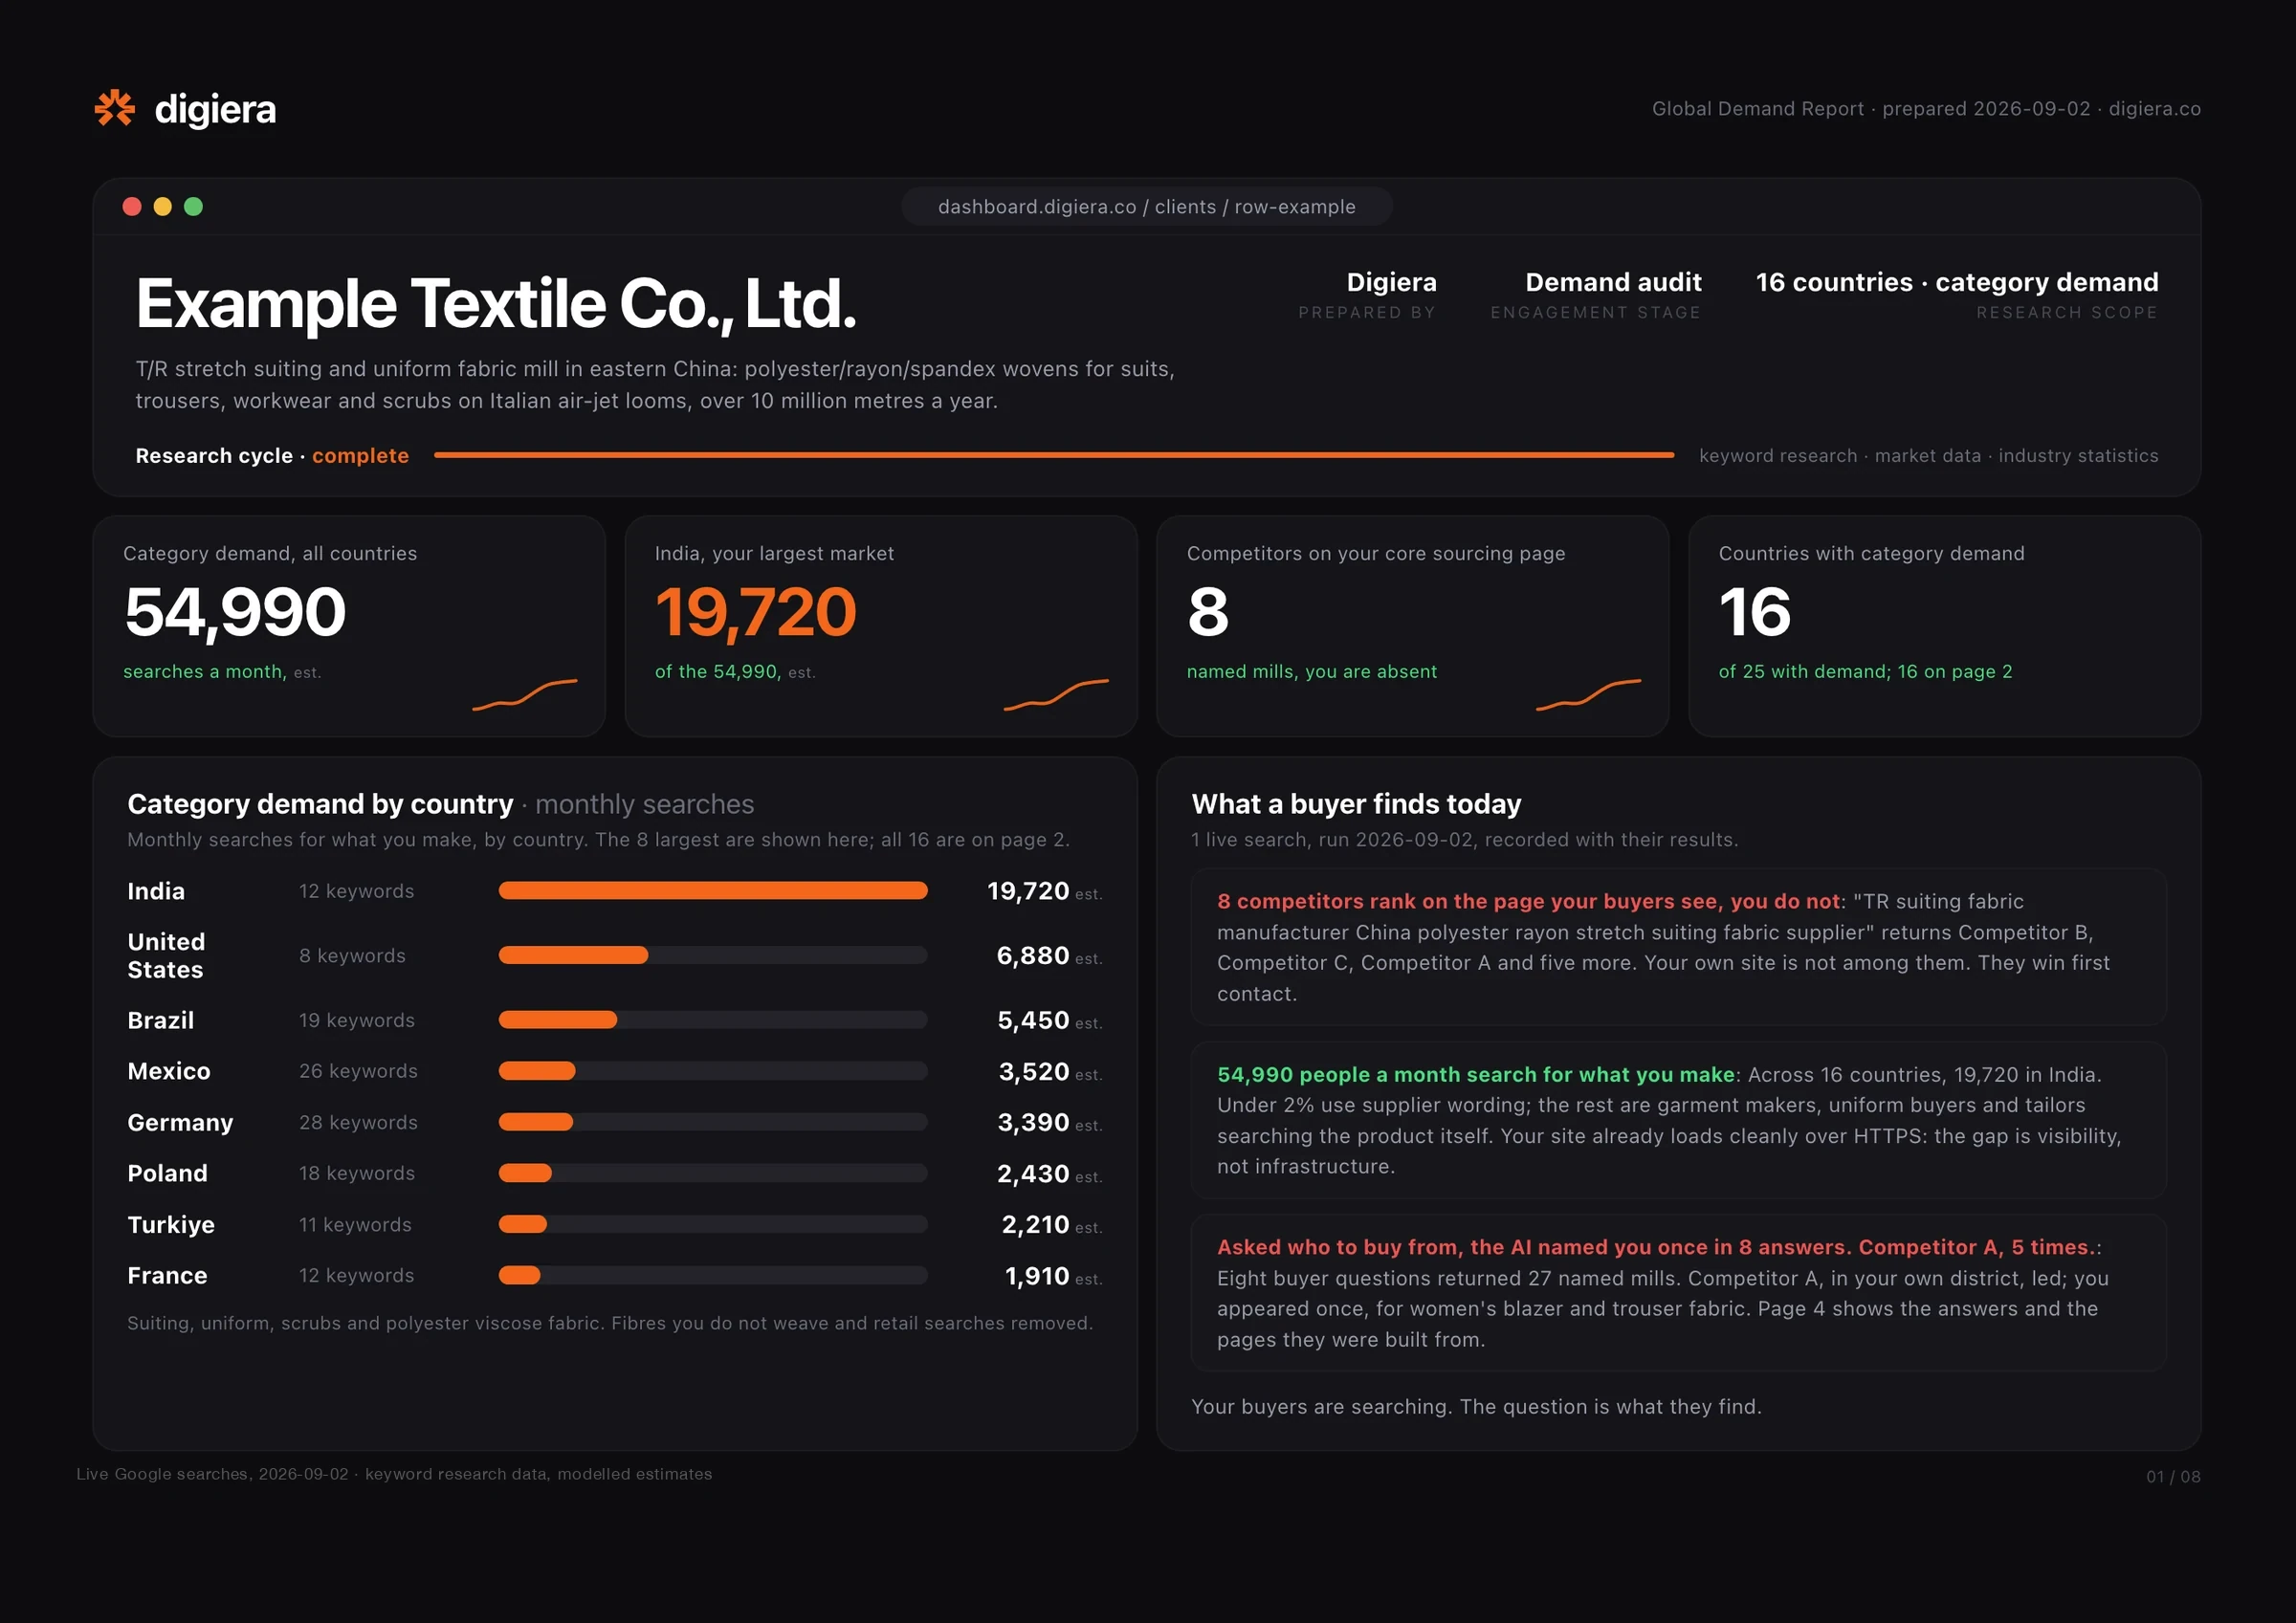Click the India demand bar
The height and width of the screenshot is (1623, 2296).
click(x=713, y=890)
